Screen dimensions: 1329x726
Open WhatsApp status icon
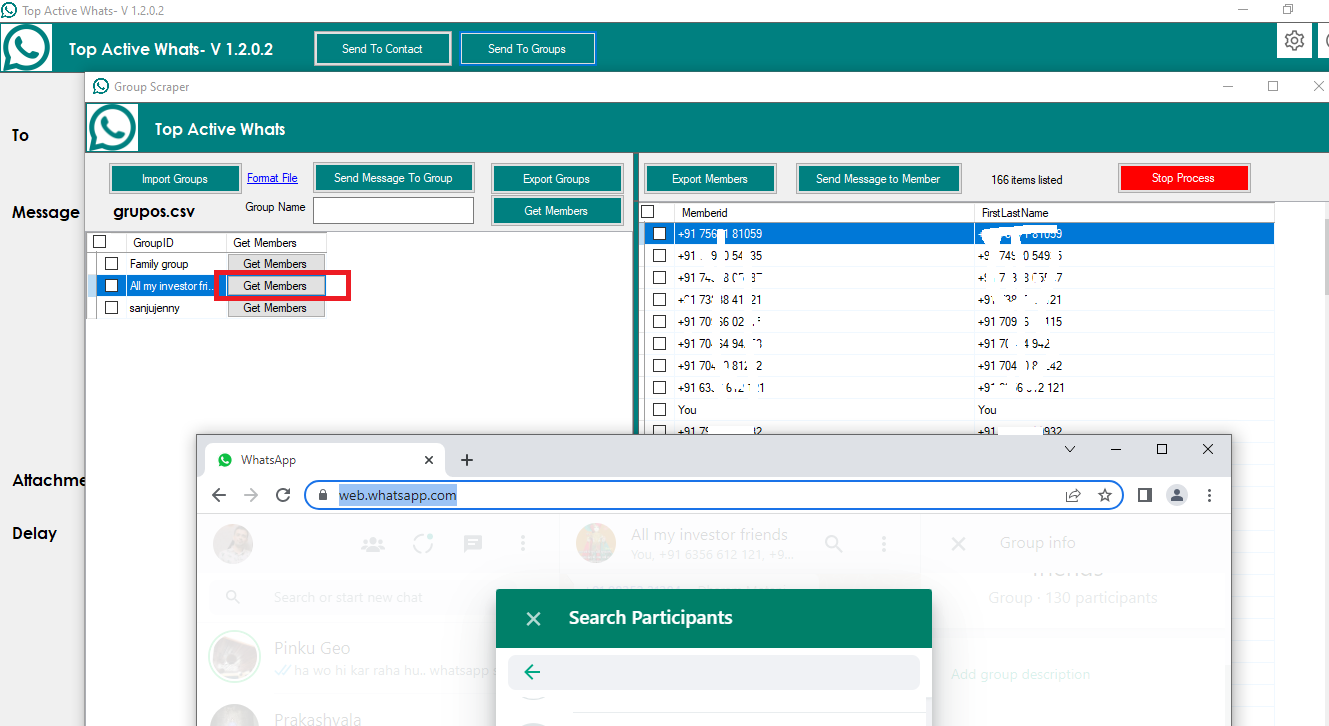tap(423, 544)
